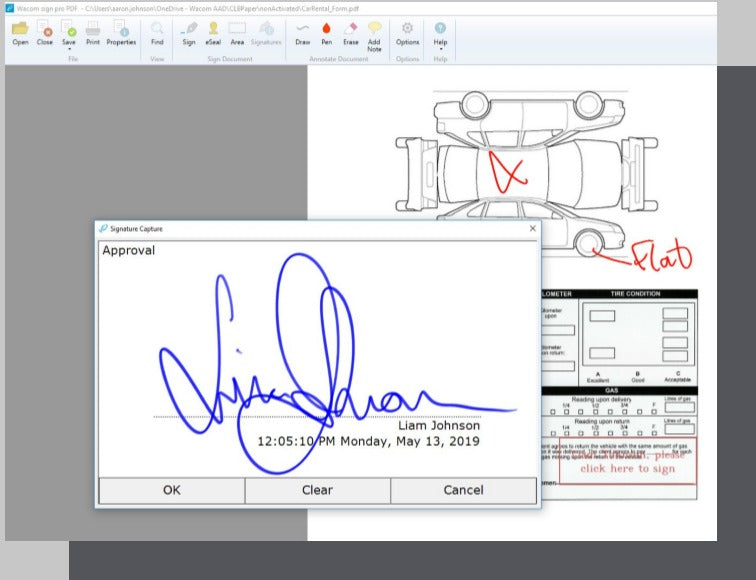Viewport: 756px width, 580px height.
Task: Open a PDF with the Open icon
Action: (x=20, y=33)
